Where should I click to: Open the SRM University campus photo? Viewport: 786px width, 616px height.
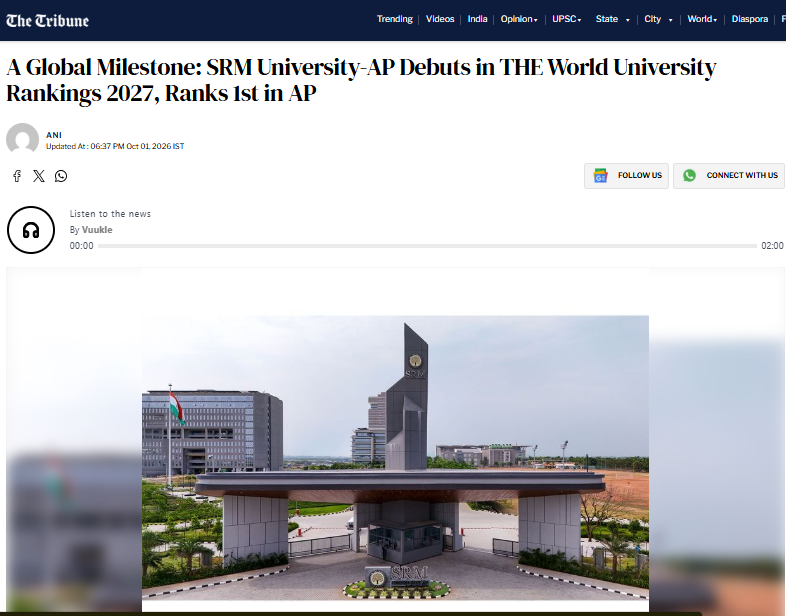(395, 457)
